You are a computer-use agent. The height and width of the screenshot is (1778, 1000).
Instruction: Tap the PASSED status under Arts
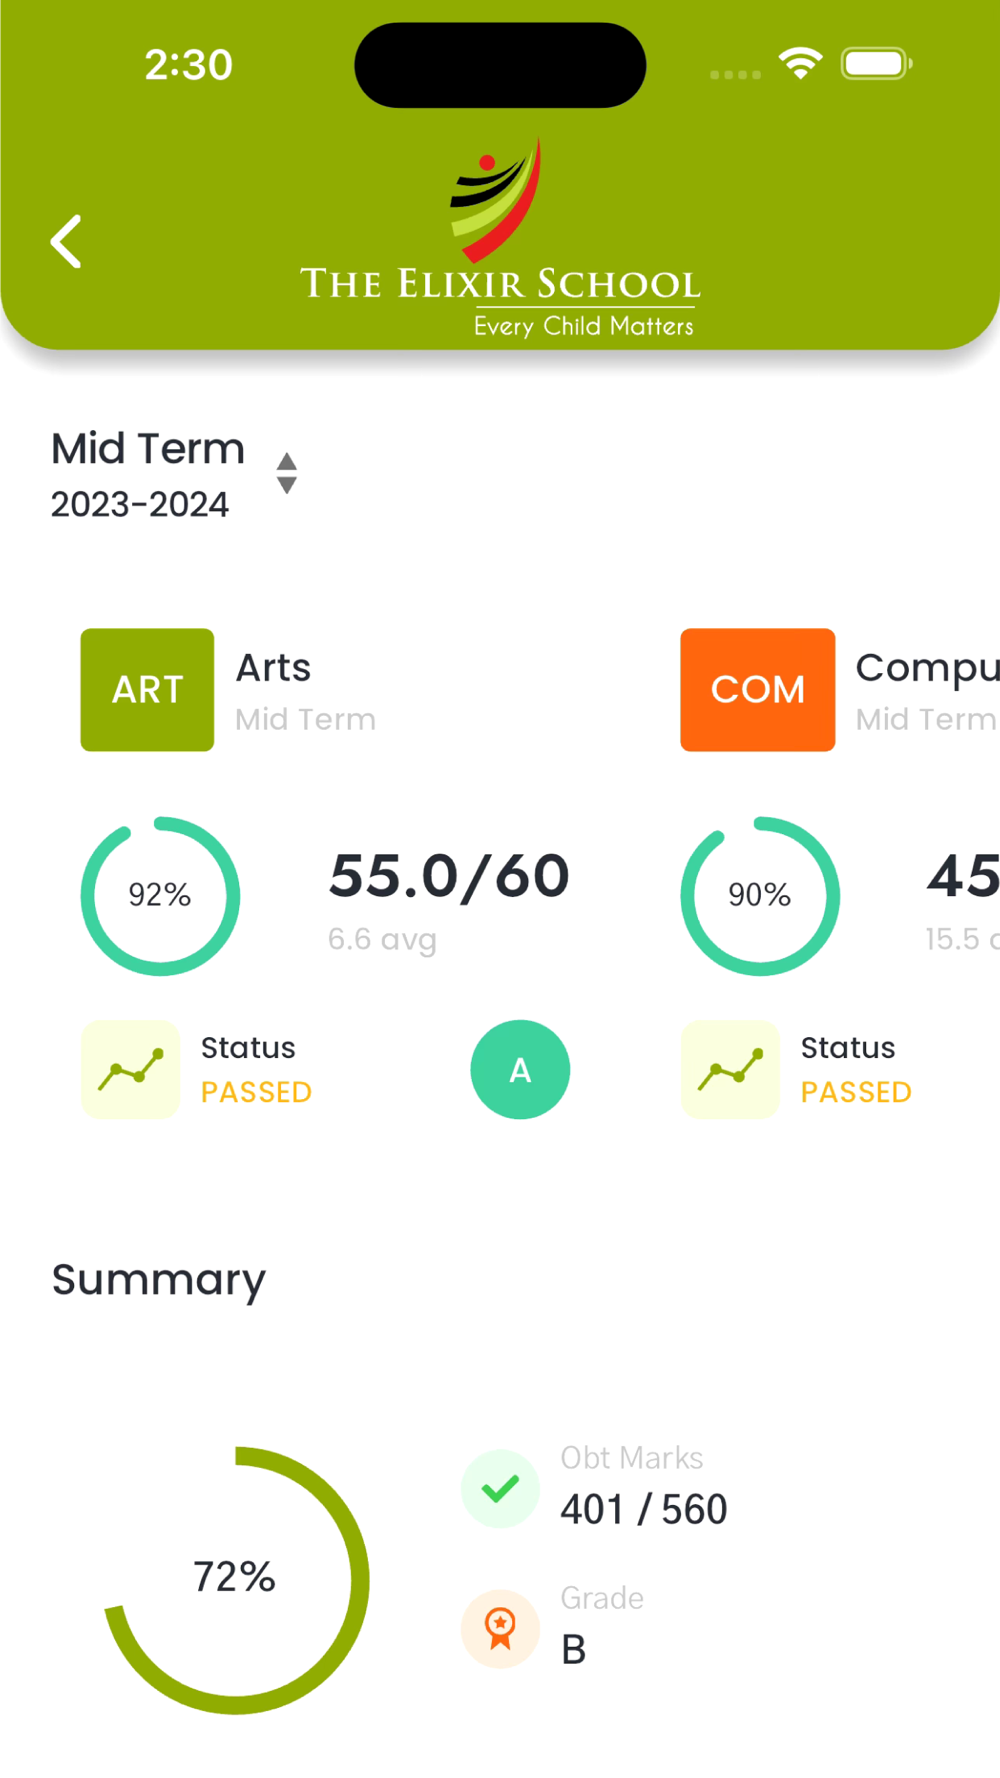point(257,1092)
